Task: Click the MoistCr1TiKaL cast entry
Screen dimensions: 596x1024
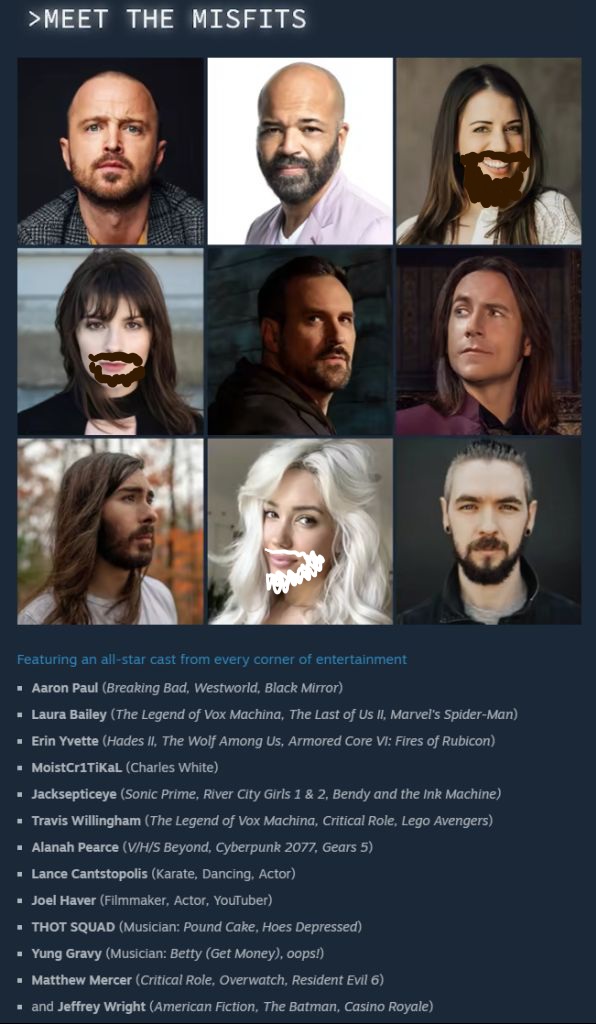Action: pyautogui.click(x=125, y=767)
